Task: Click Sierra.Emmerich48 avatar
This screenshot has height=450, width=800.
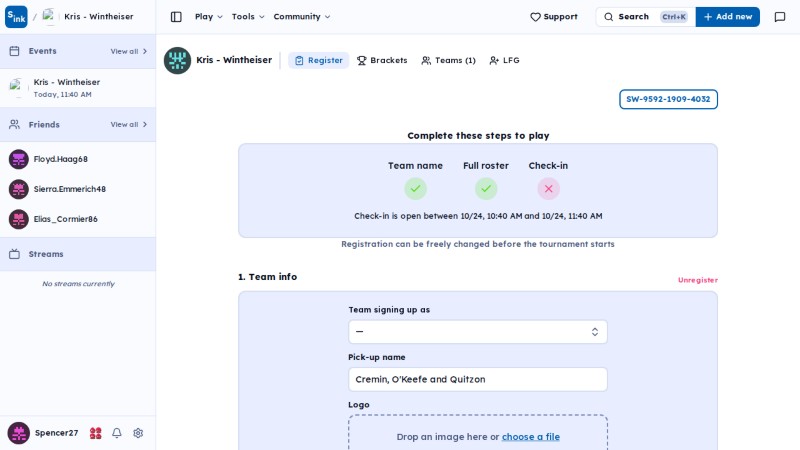Action: tap(18, 189)
